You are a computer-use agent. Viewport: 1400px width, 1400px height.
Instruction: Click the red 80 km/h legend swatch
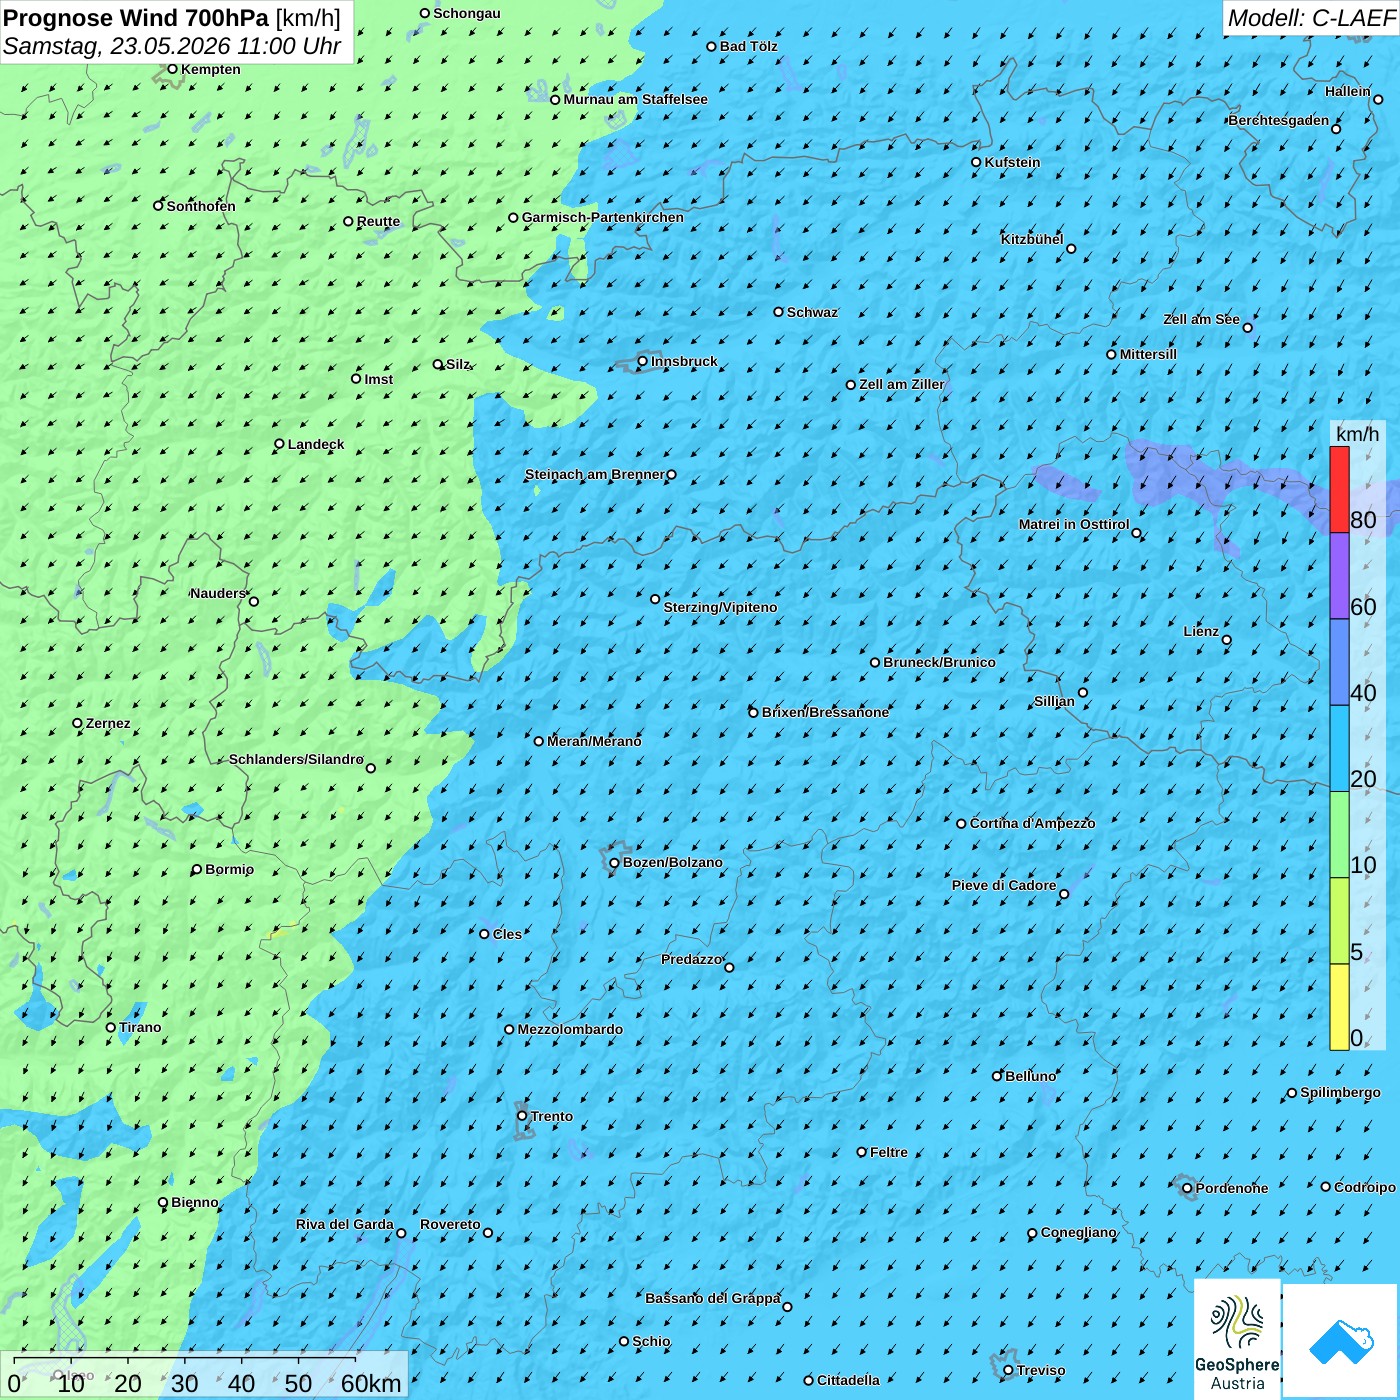(1339, 490)
